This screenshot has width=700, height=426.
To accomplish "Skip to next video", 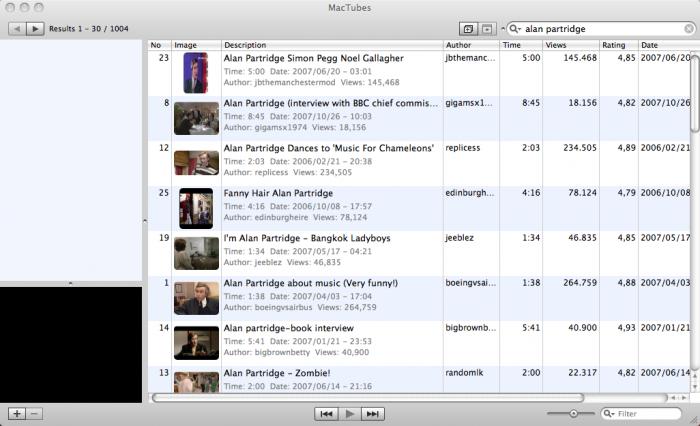I will 373,414.
